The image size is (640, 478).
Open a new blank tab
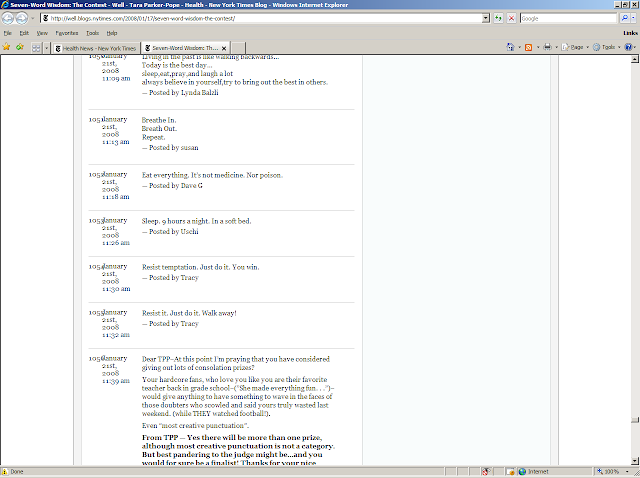pos(238,48)
